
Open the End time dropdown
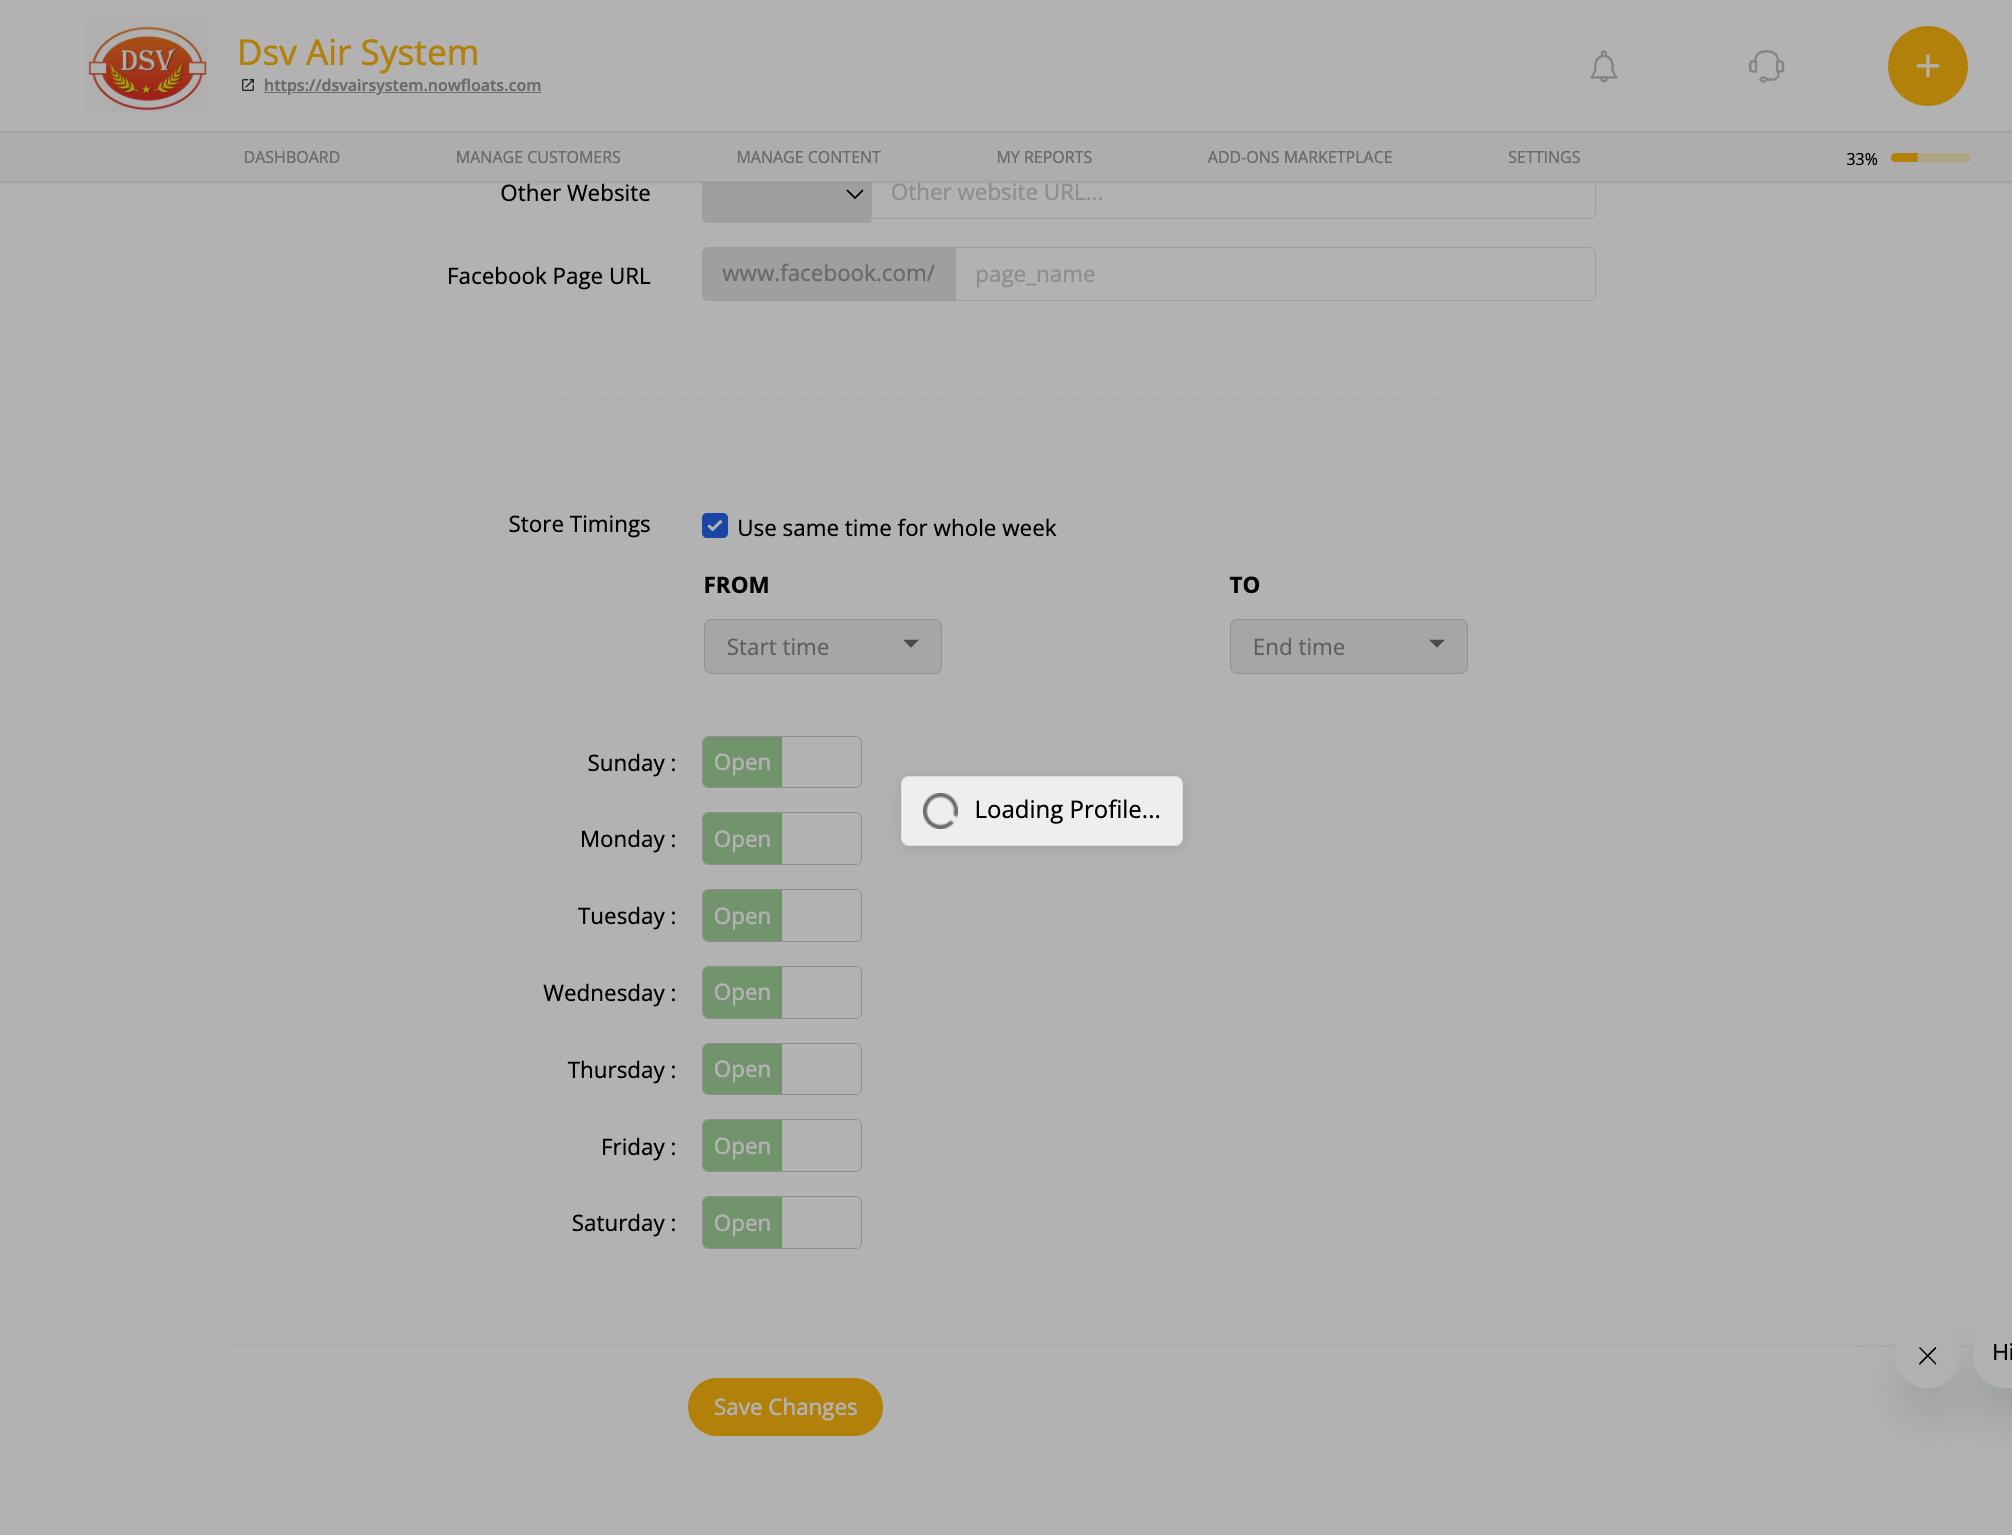[x=1348, y=646]
